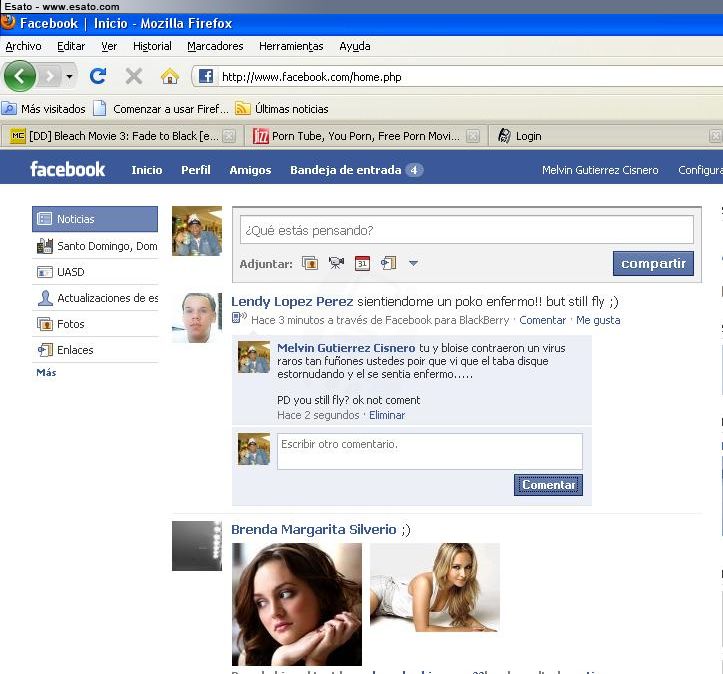Open the blonde woman photo in Brenda's post
The width and height of the screenshot is (723, 674).
[x=435, y=587]
